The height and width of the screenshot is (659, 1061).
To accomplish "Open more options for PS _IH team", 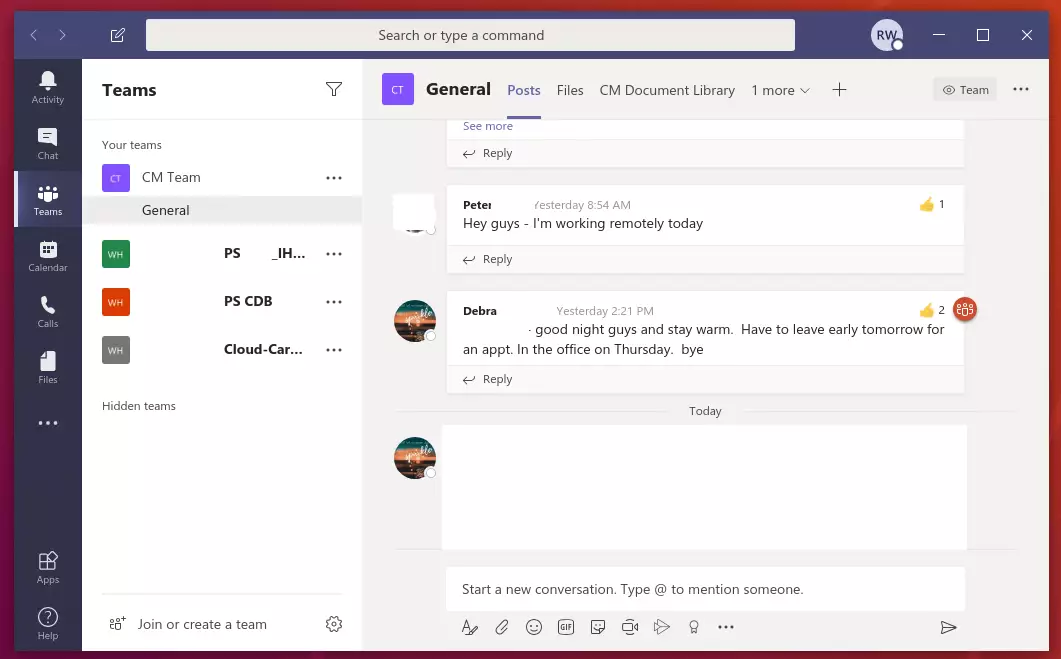I will click(334, 254).
